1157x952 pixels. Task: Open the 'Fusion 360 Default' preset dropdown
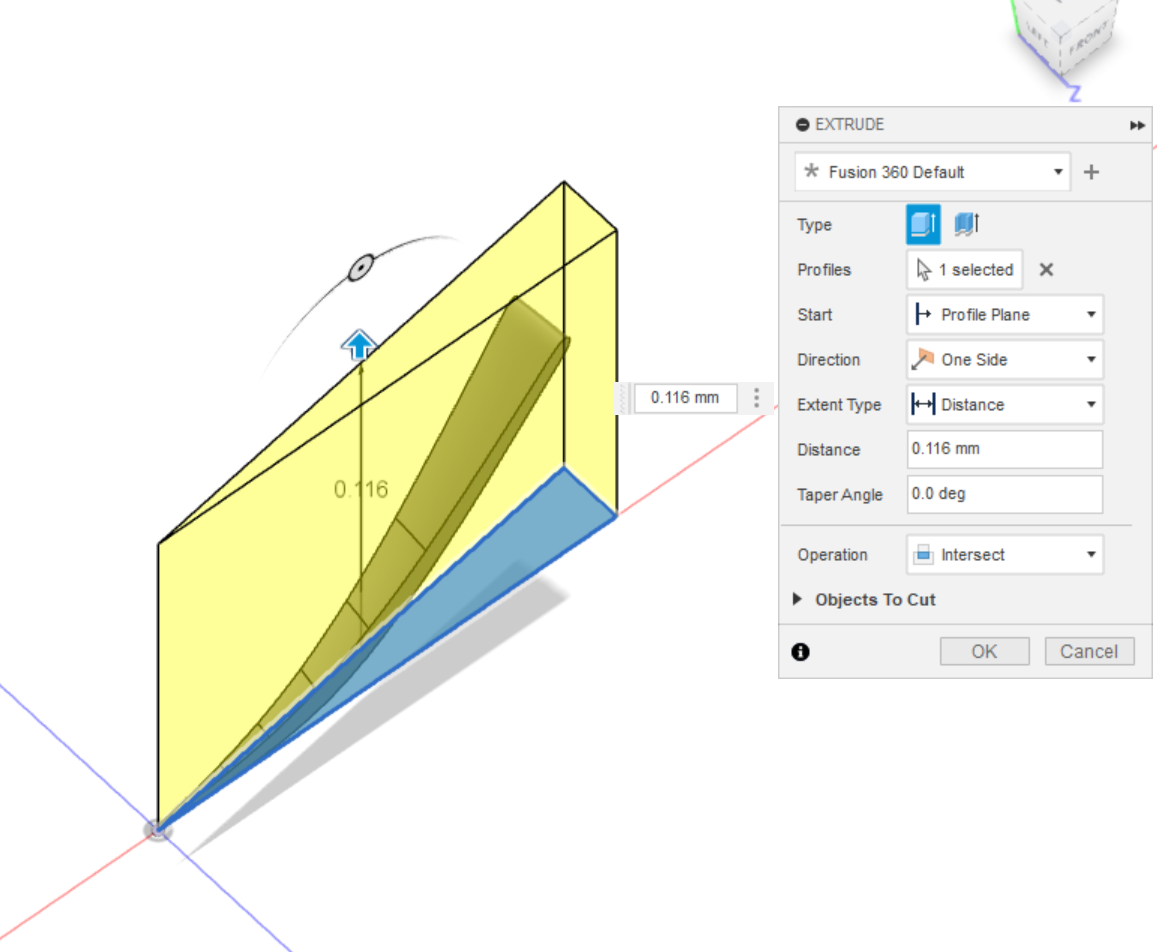[932, 172]
